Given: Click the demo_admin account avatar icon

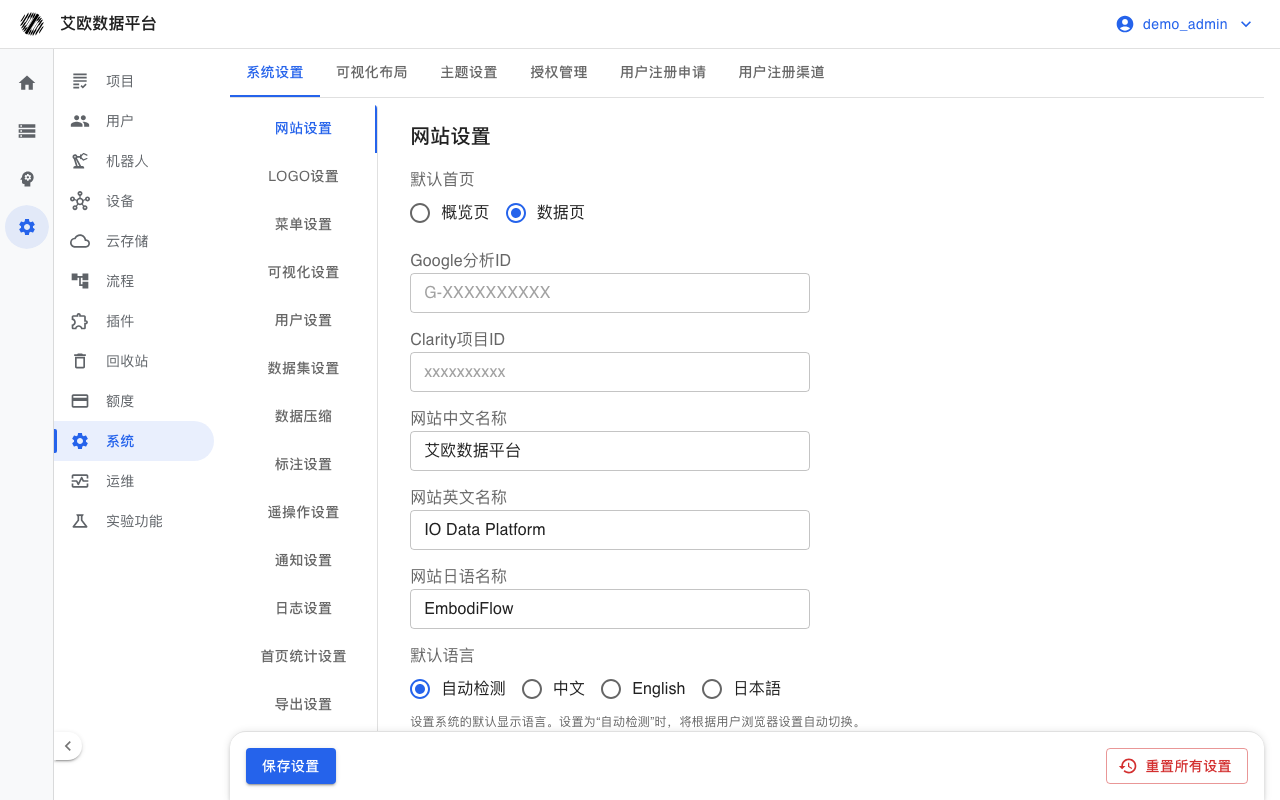Looking at the screenshot, I should point(1125,24).
